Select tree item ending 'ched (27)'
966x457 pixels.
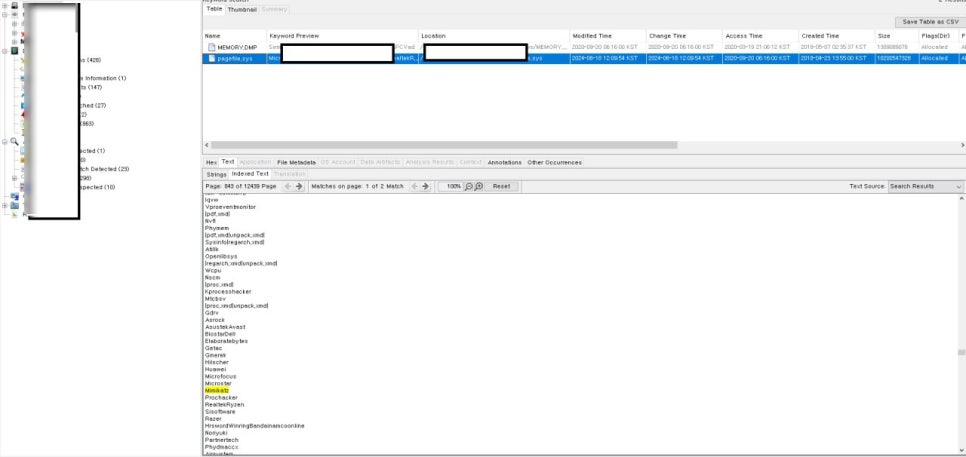click(x=93, y=105)
